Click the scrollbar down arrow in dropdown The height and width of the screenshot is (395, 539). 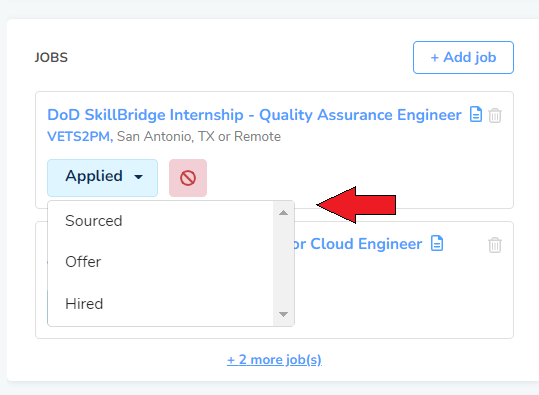tap(283, 314)
